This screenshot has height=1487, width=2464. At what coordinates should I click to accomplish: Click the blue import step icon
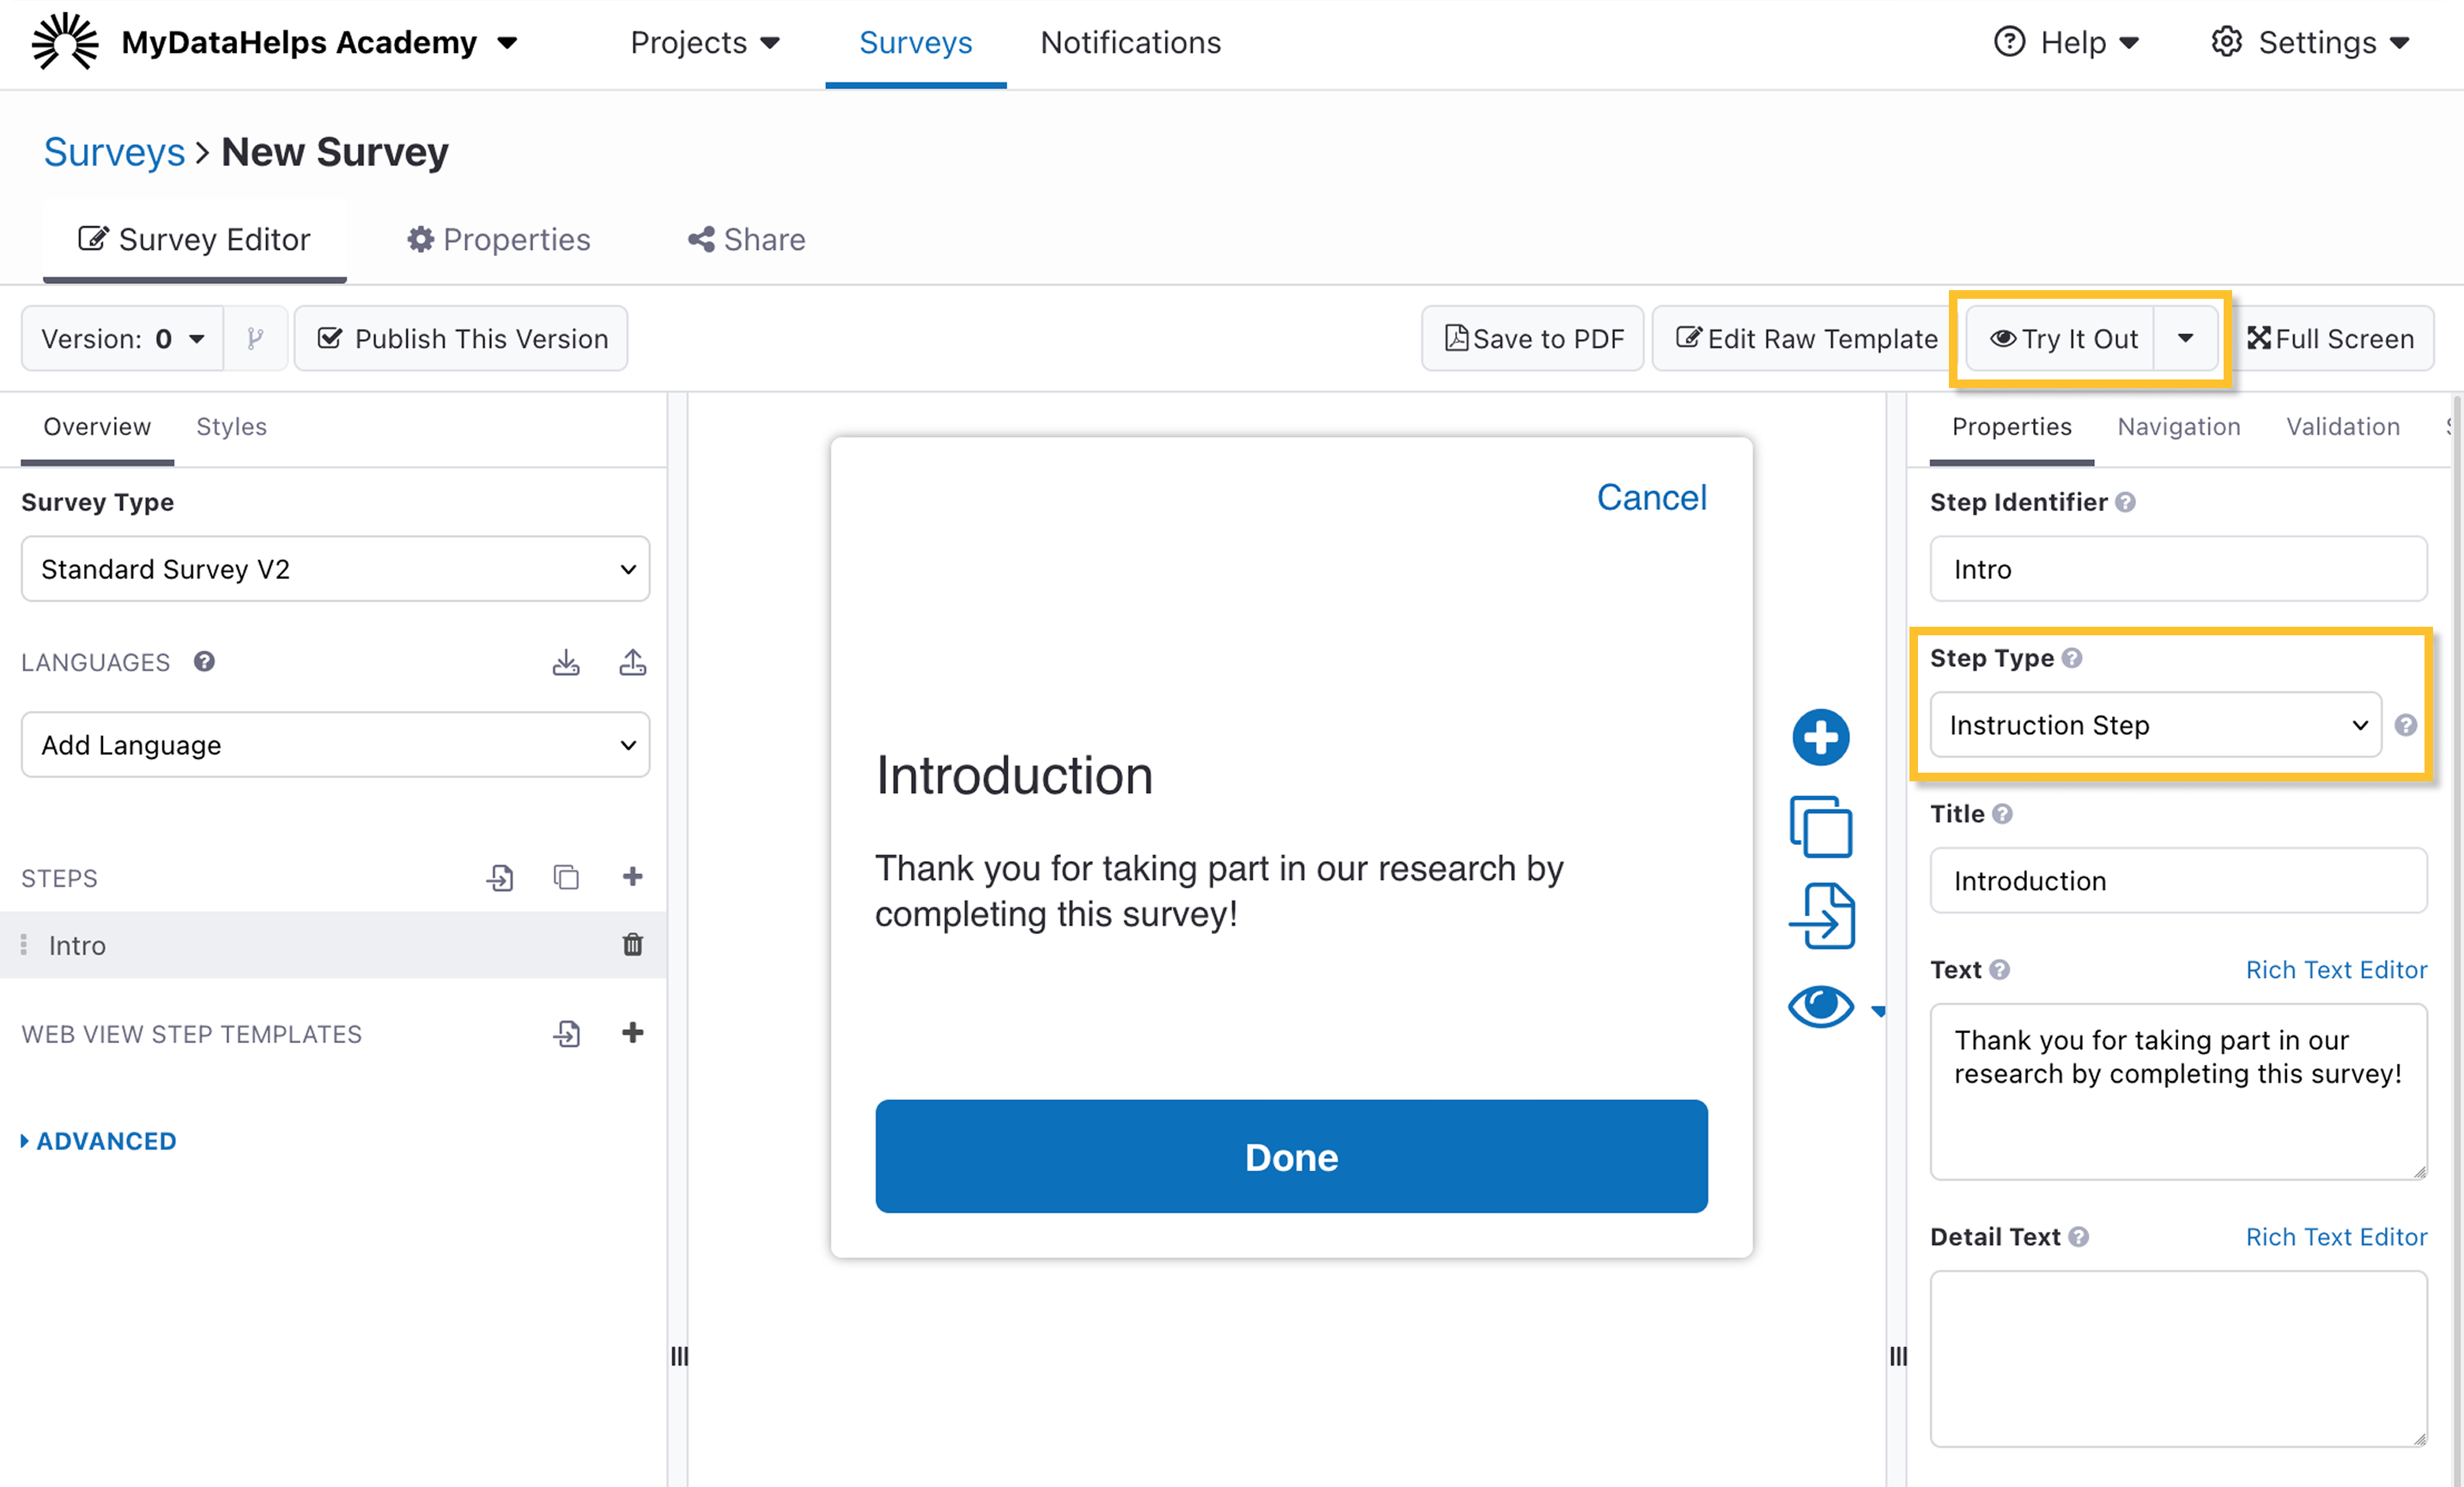pos(1820,916)
